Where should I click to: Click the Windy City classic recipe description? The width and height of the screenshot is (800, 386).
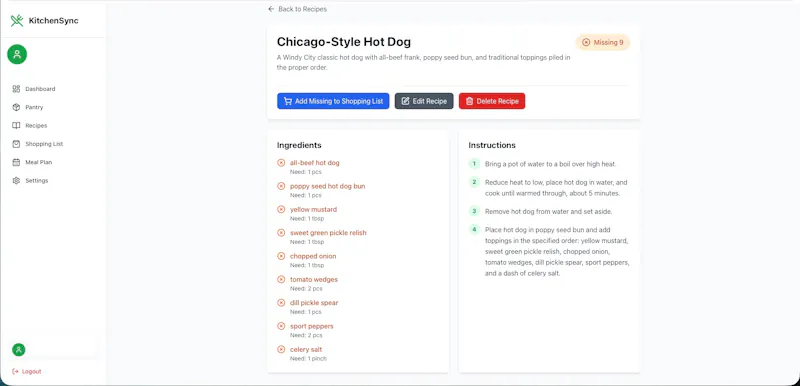(x=423, y=62)
